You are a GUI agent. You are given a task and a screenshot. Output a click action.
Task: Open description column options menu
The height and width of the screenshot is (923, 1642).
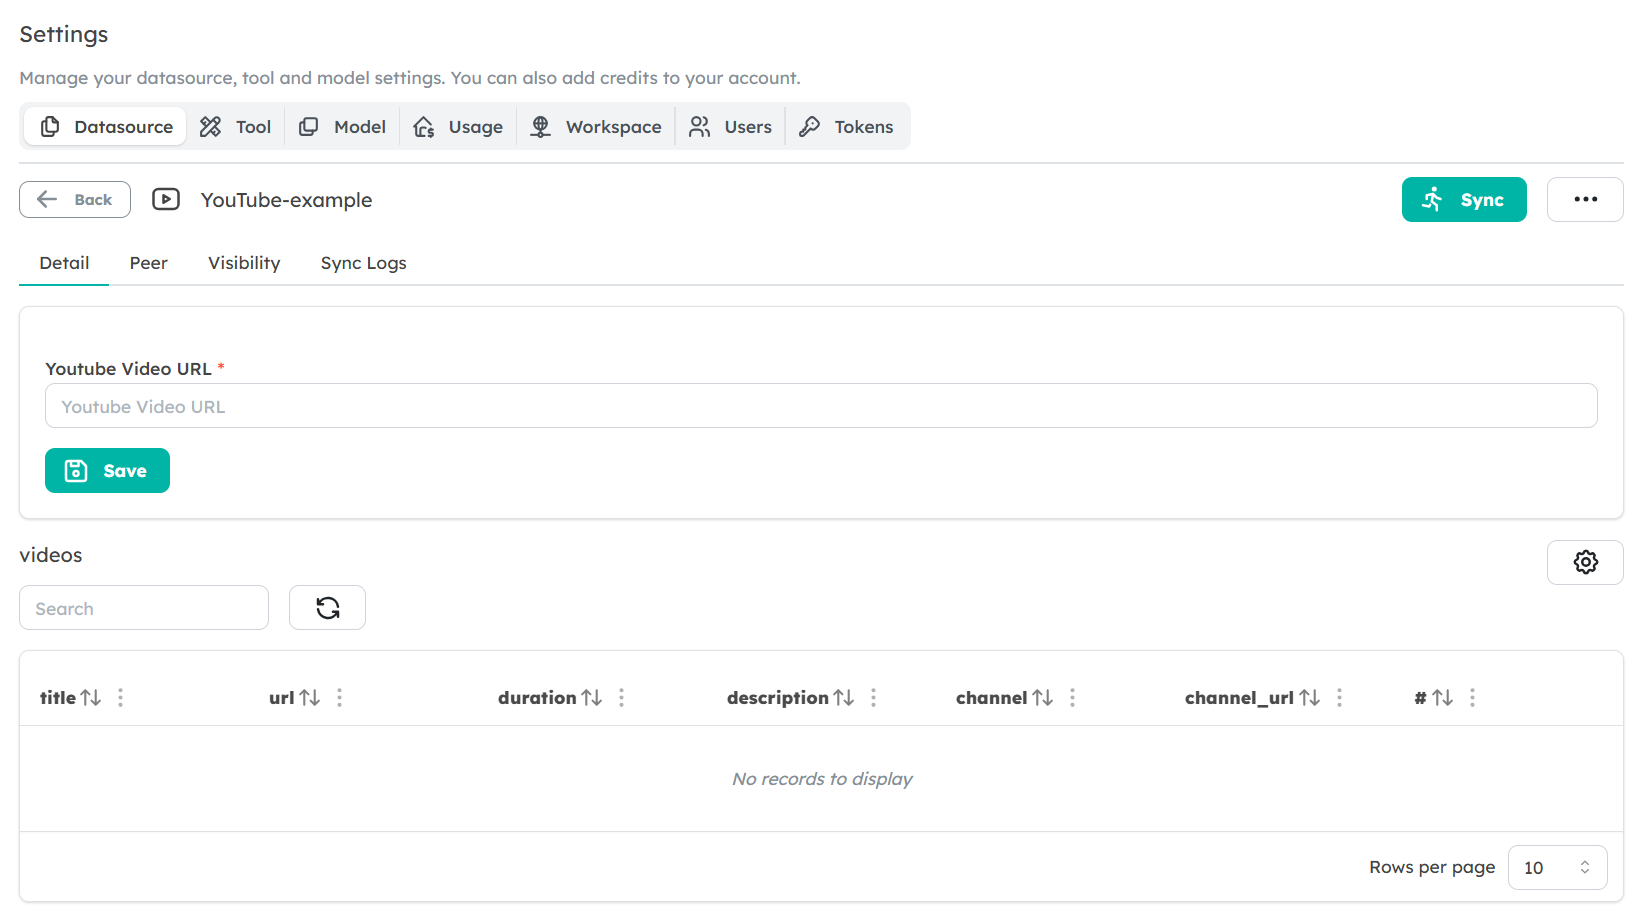(874, 698)
